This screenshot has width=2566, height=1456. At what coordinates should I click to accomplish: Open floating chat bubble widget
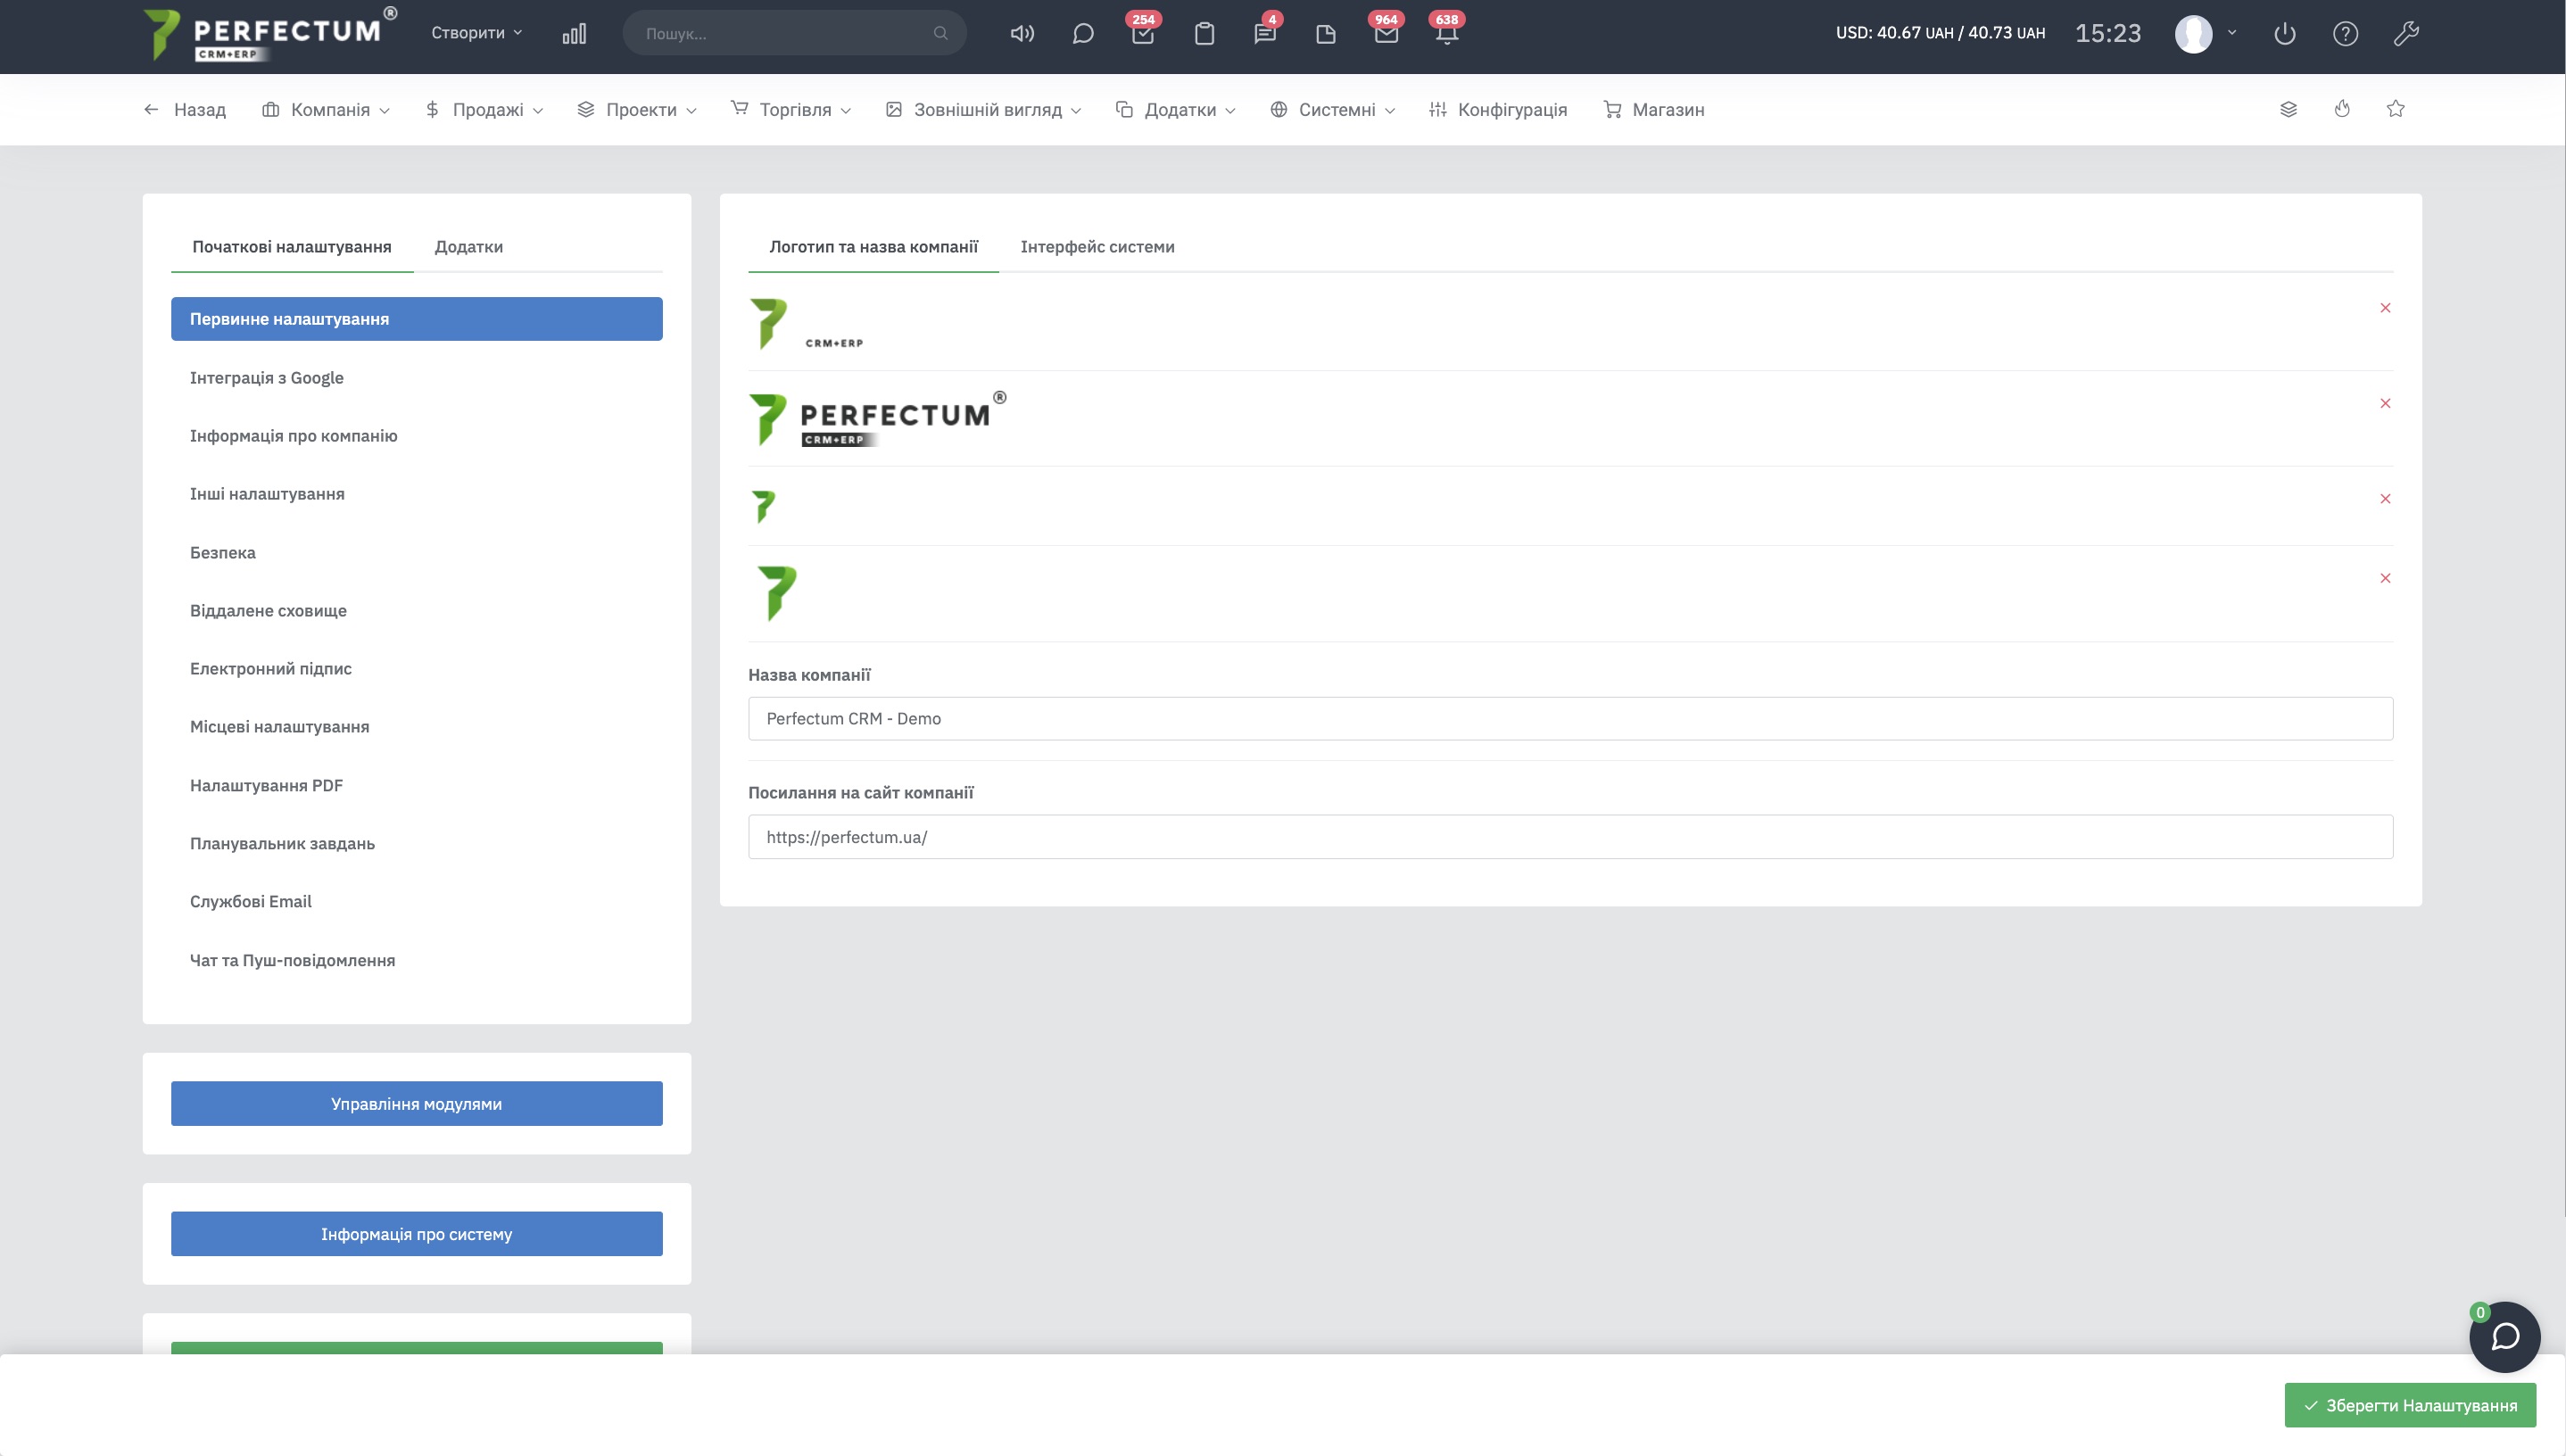pyautogui.click(x=2504, y=1336)
